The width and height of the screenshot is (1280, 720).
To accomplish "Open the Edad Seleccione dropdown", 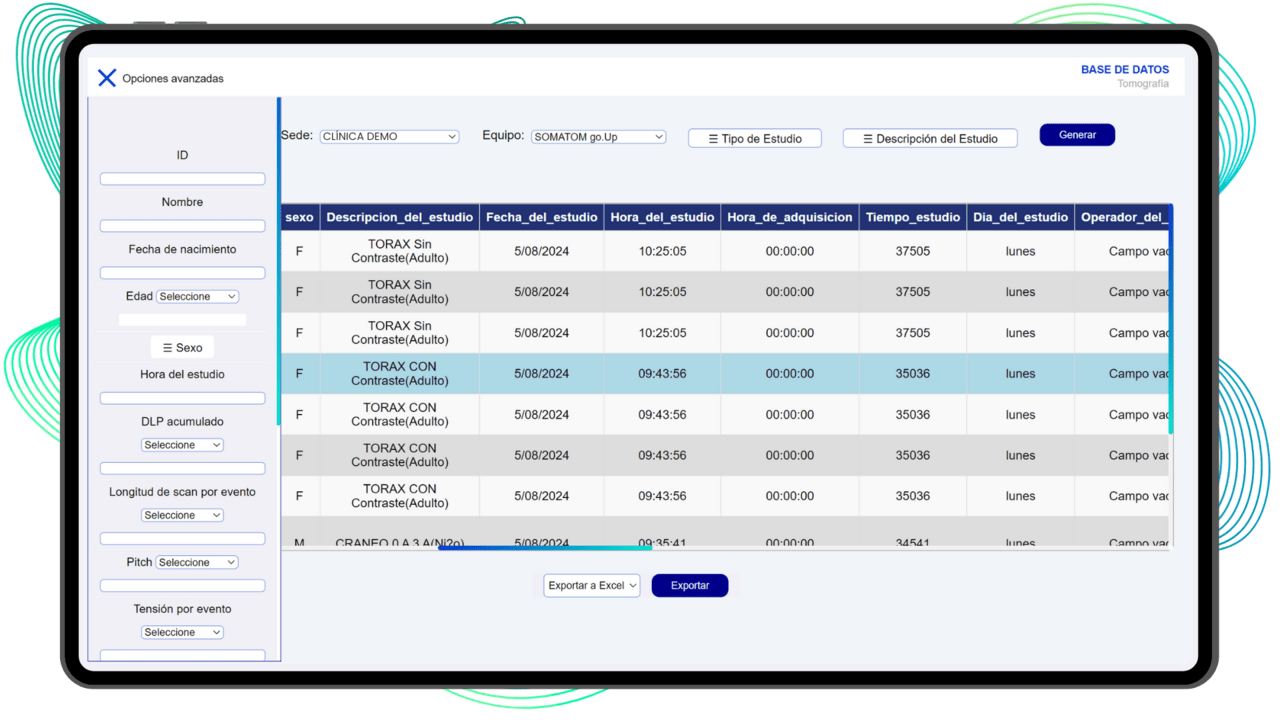I will (x=197, y=297).
